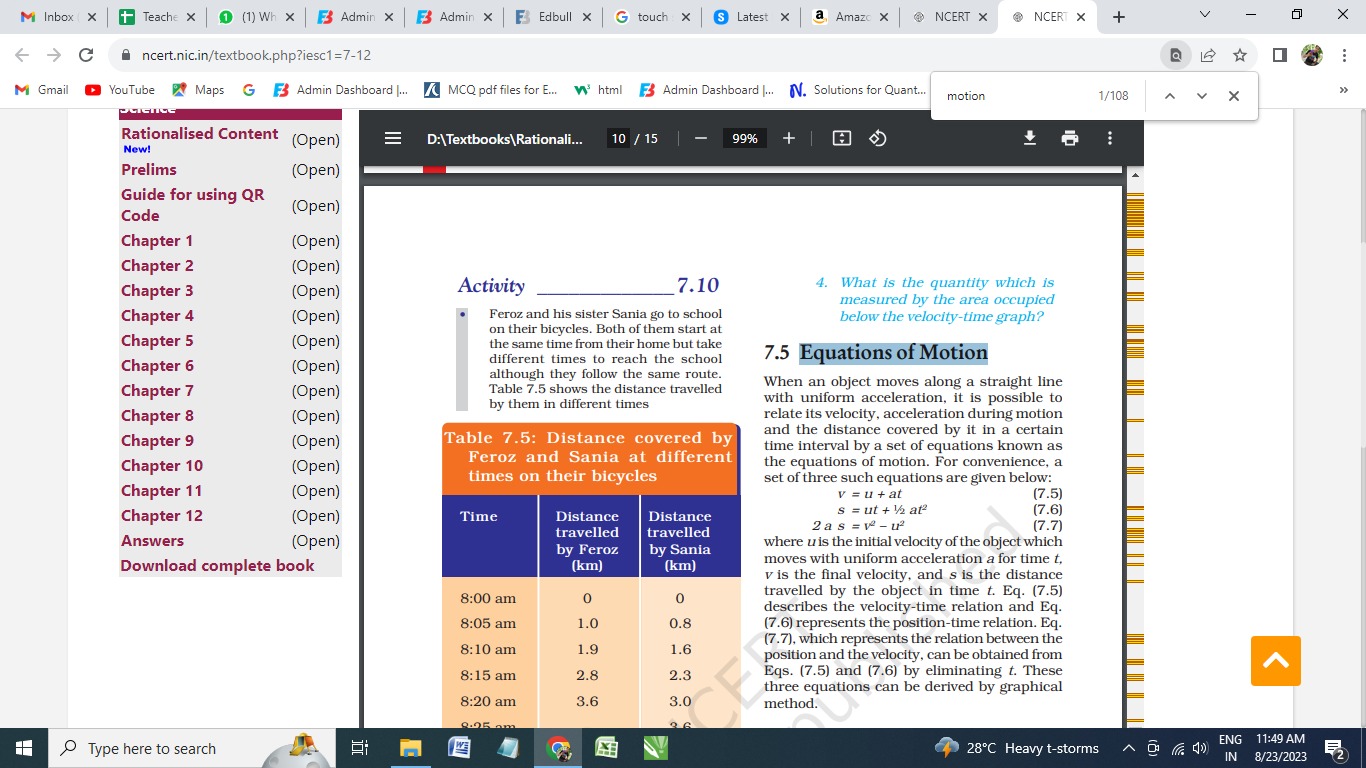Screen dimensions: 1366x768
Task: Bookmark this page with star icon
Action: pos(1240,55)
